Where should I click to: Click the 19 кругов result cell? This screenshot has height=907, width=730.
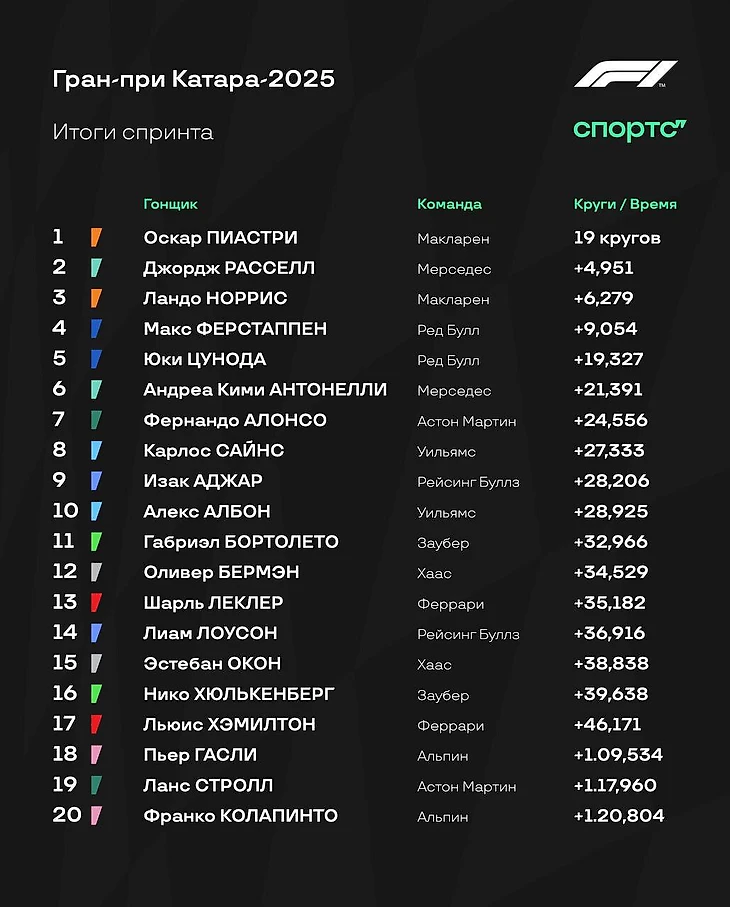(617, 238)
